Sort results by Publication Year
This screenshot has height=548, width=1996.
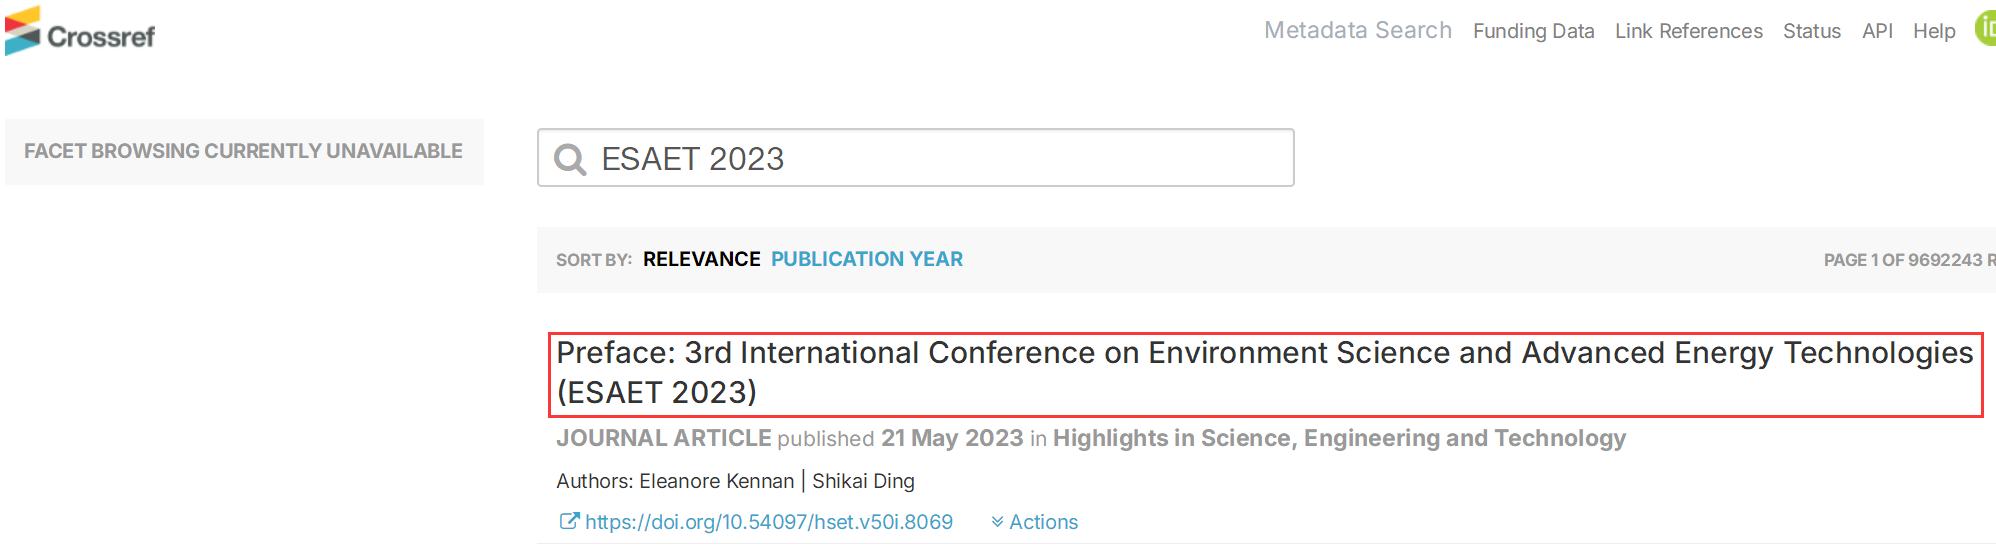click(x=867, y=259)
